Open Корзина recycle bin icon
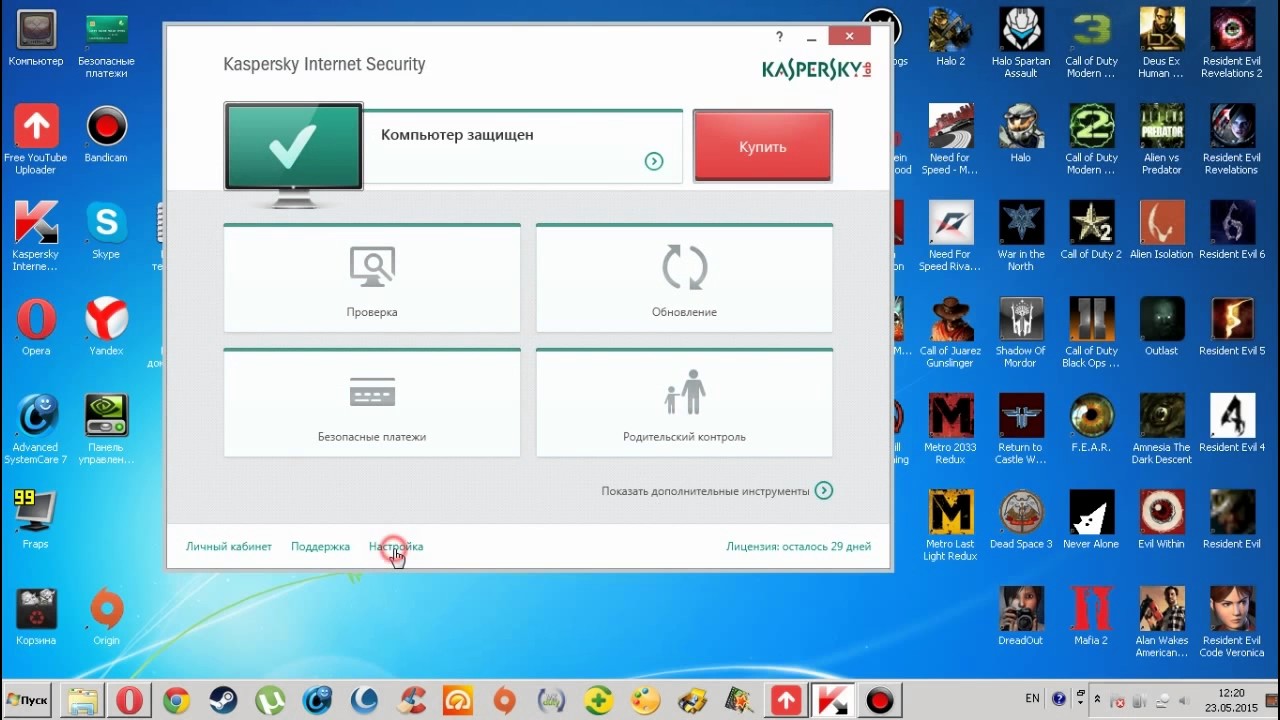The height and width of the screenshot is (720, 1280). [36, 616]
